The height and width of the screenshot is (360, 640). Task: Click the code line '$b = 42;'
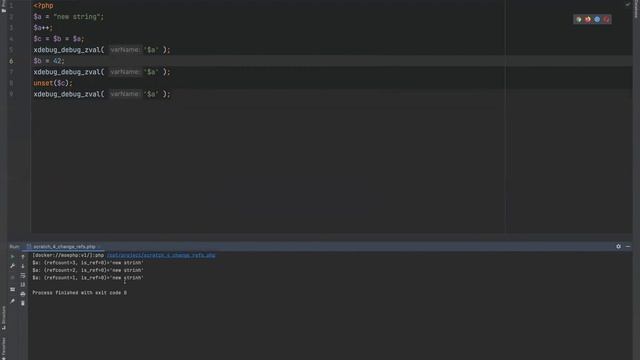[x=49, y=61]
